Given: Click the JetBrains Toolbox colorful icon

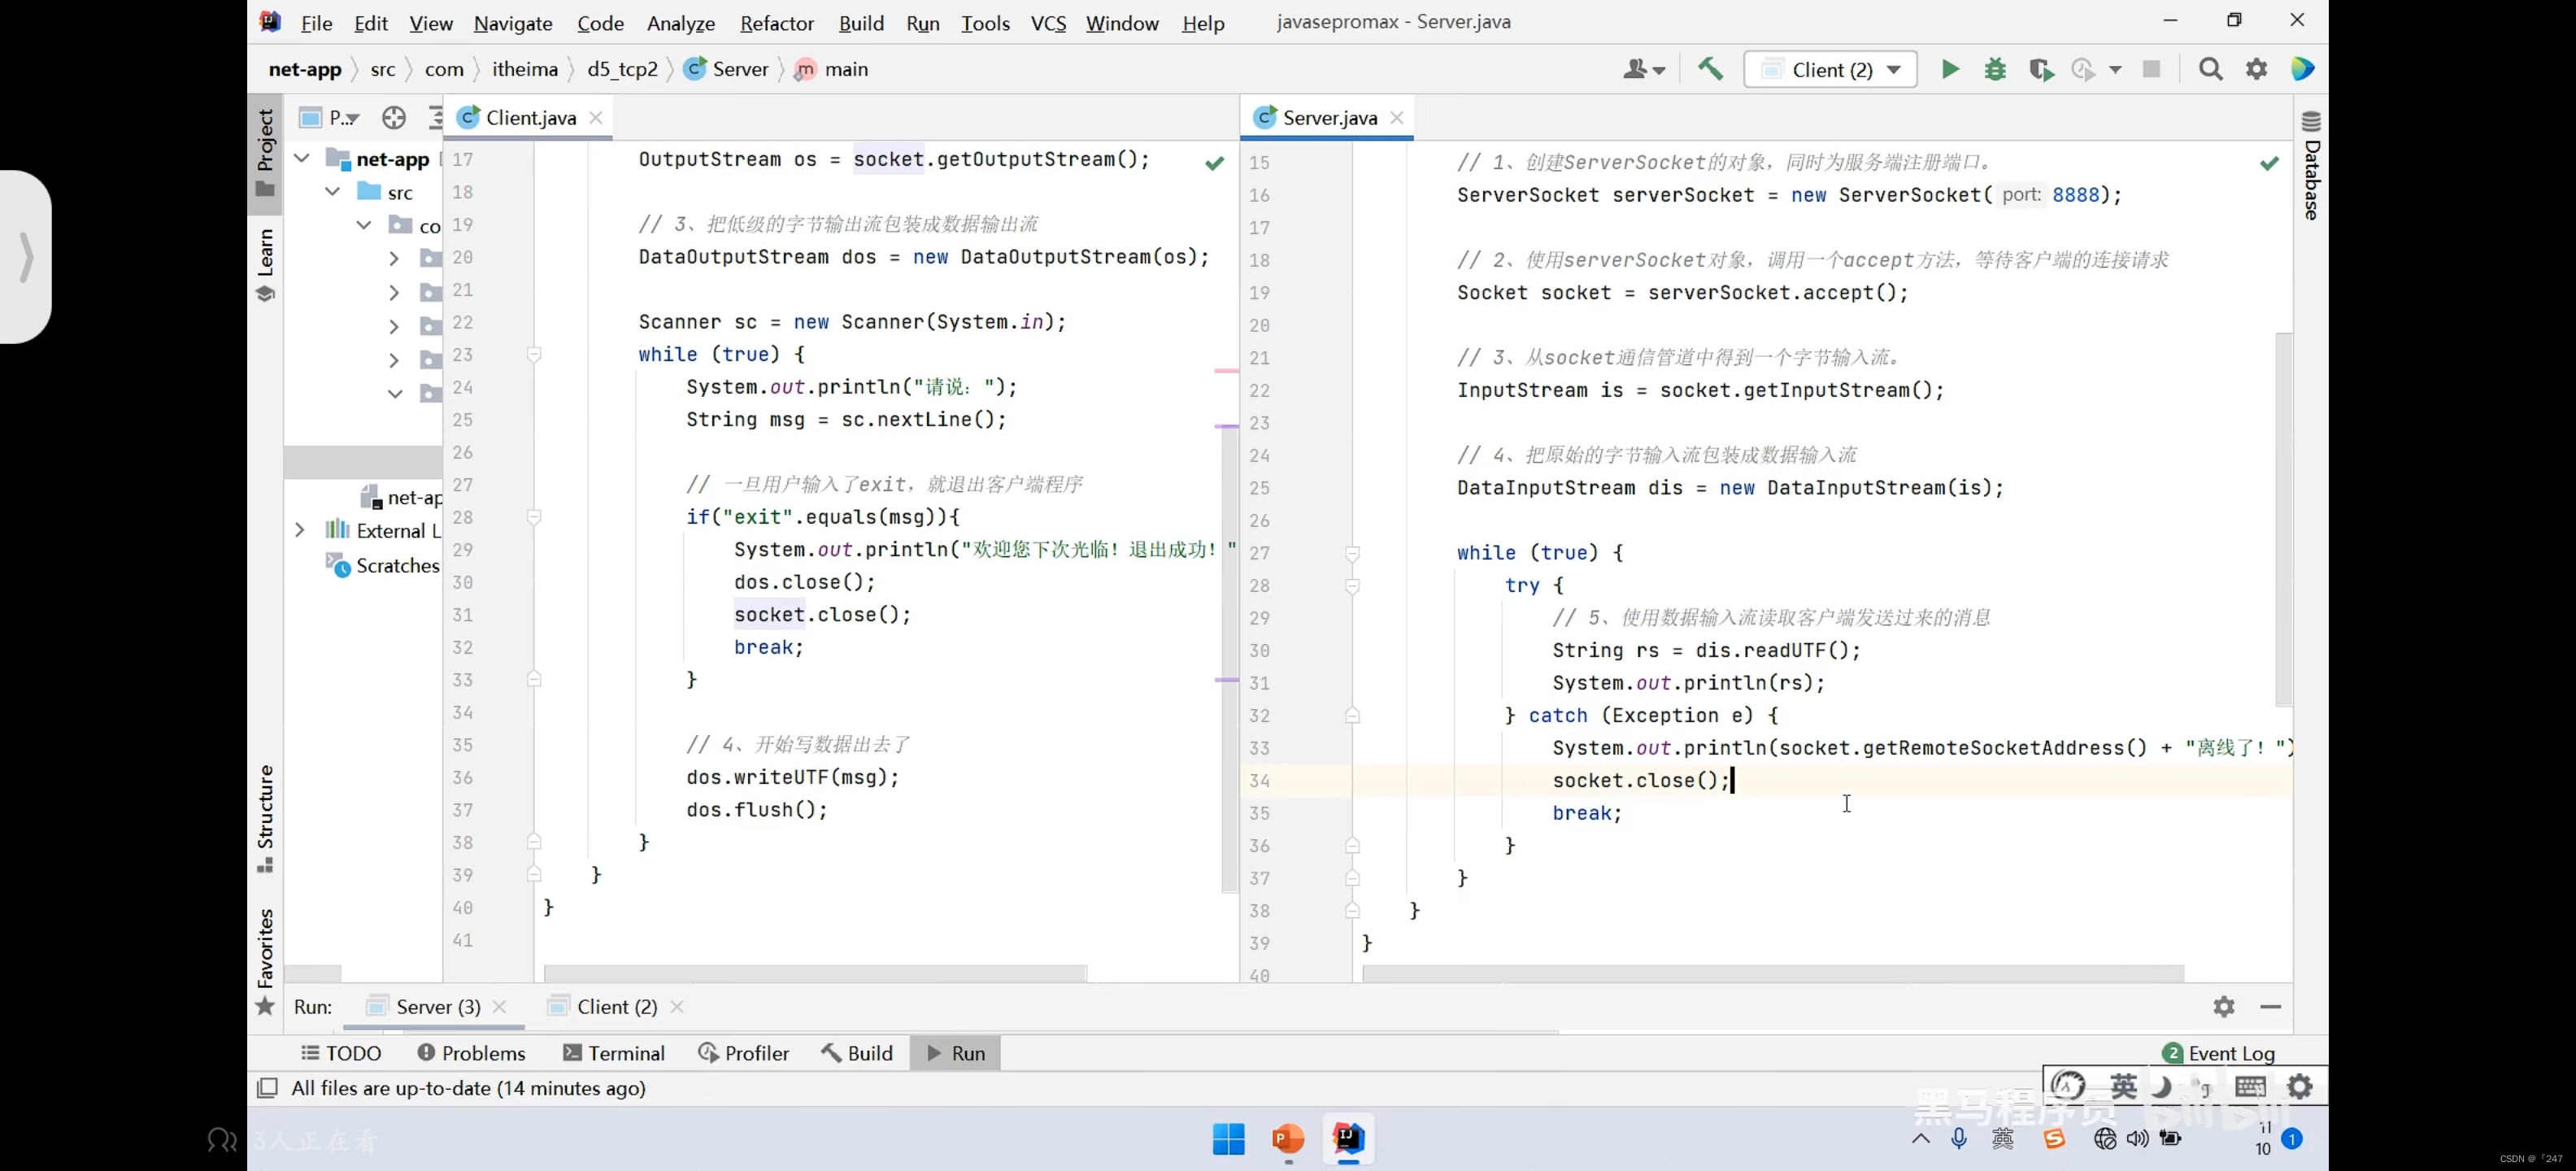Looking at the screenshot, I should [2303, 69].
